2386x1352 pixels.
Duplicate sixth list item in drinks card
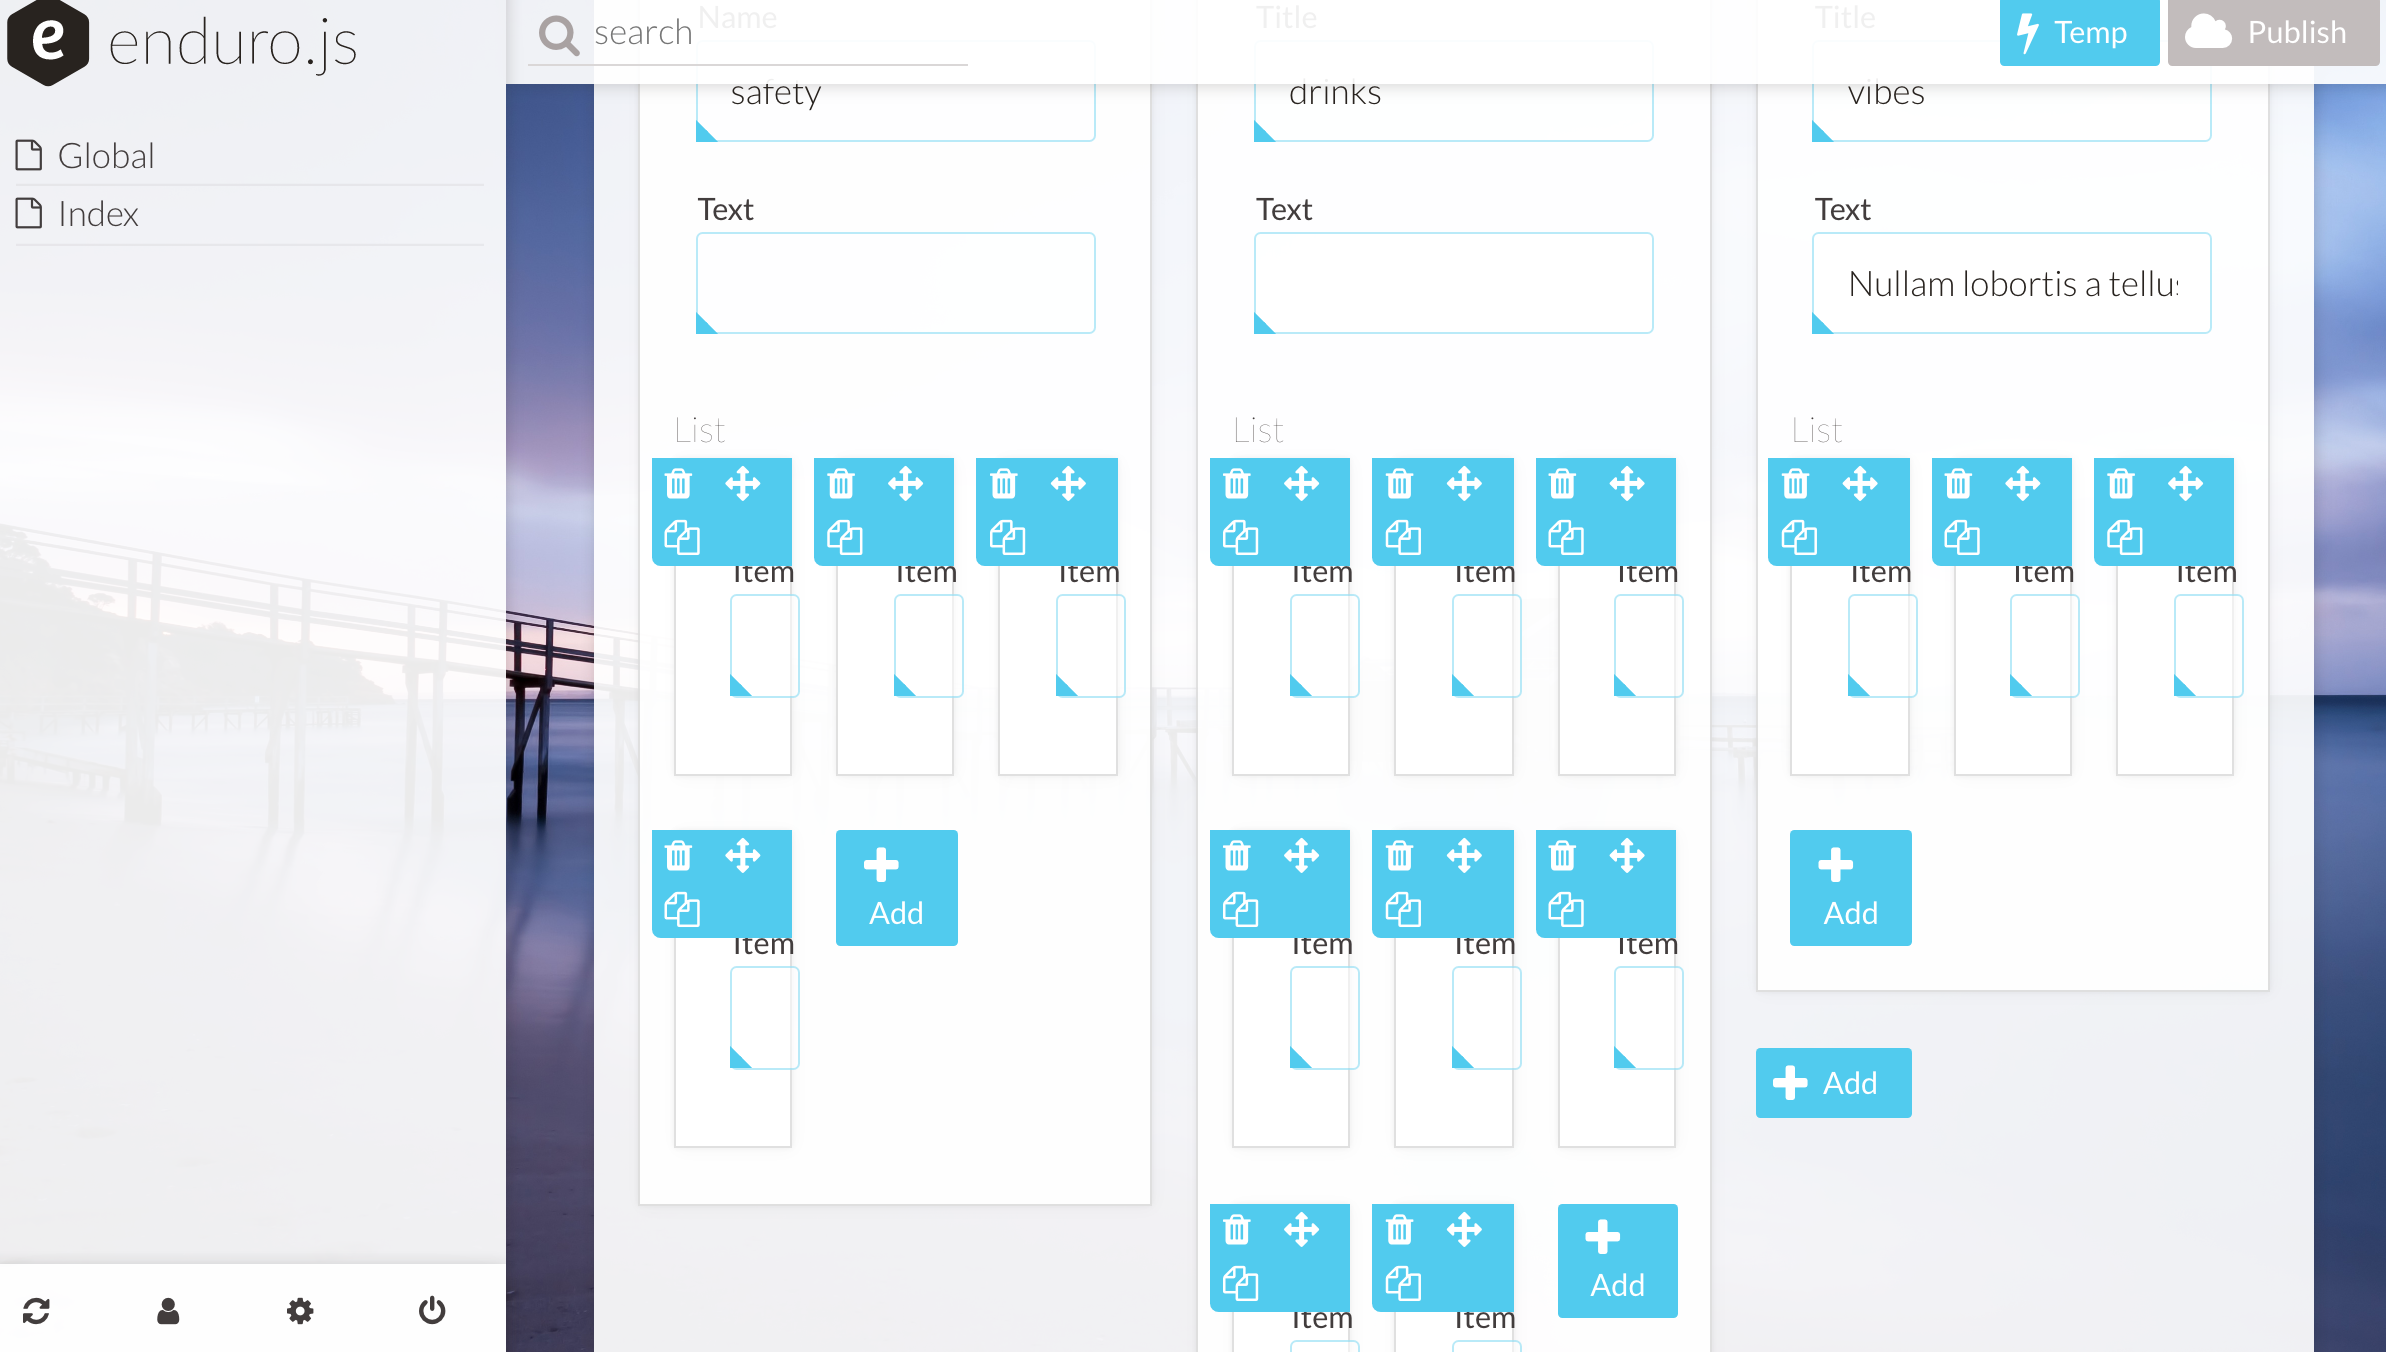[x=1567, y=910]
